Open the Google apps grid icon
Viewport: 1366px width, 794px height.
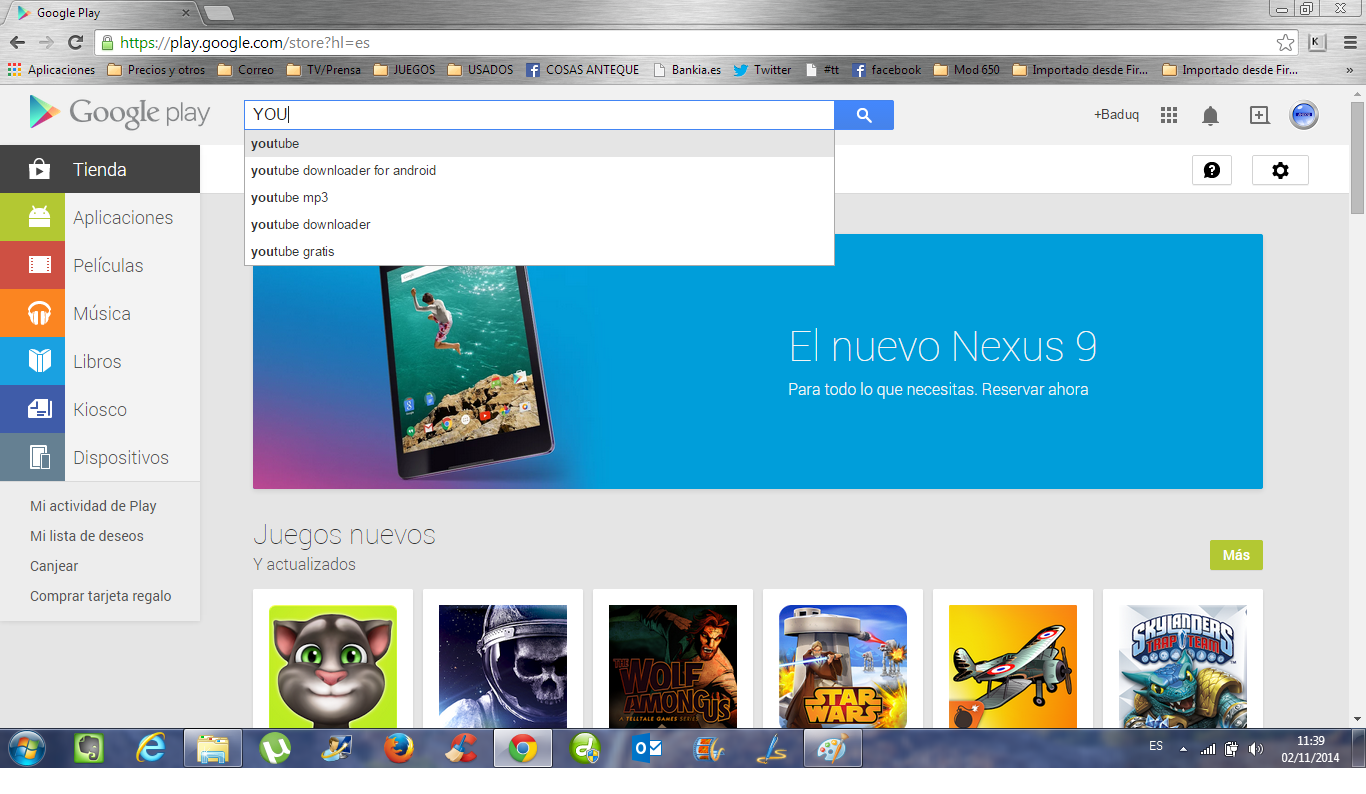pos(1169,115)
